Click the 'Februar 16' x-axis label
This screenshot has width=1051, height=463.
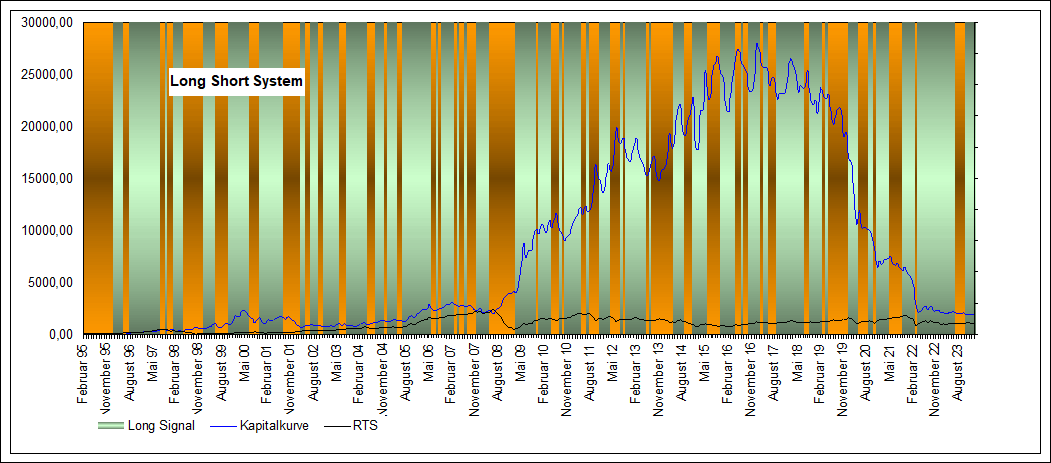pyautogui.click(x=727, y=374)
